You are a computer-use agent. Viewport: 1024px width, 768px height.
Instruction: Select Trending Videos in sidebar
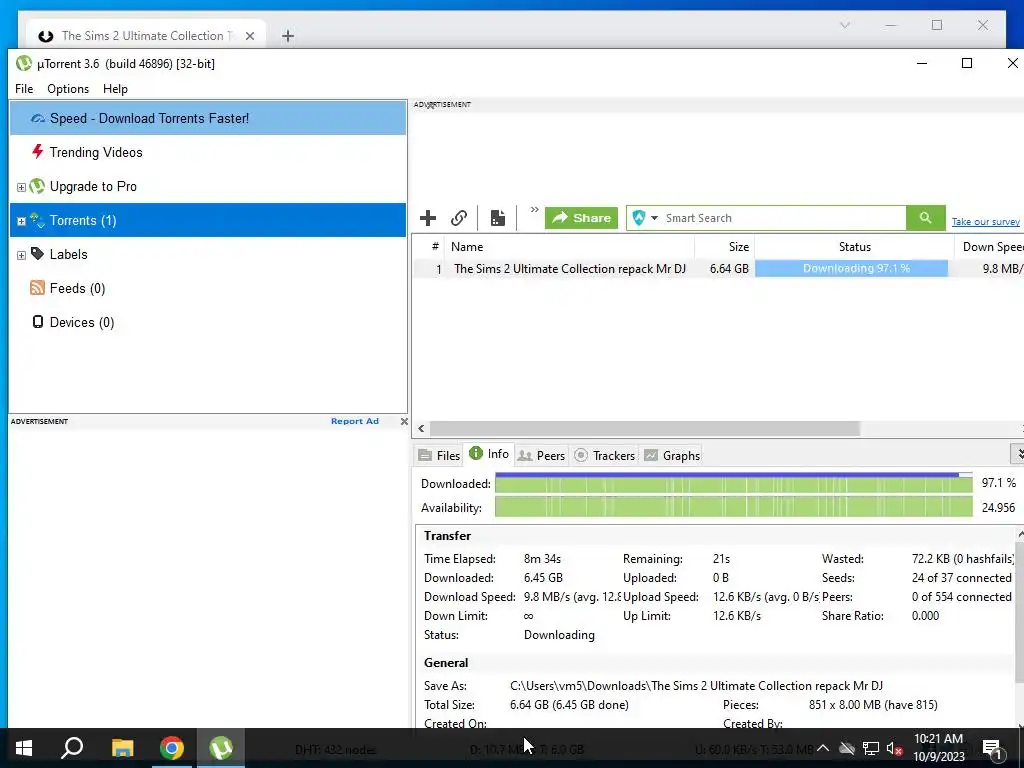tap(208, 152)
